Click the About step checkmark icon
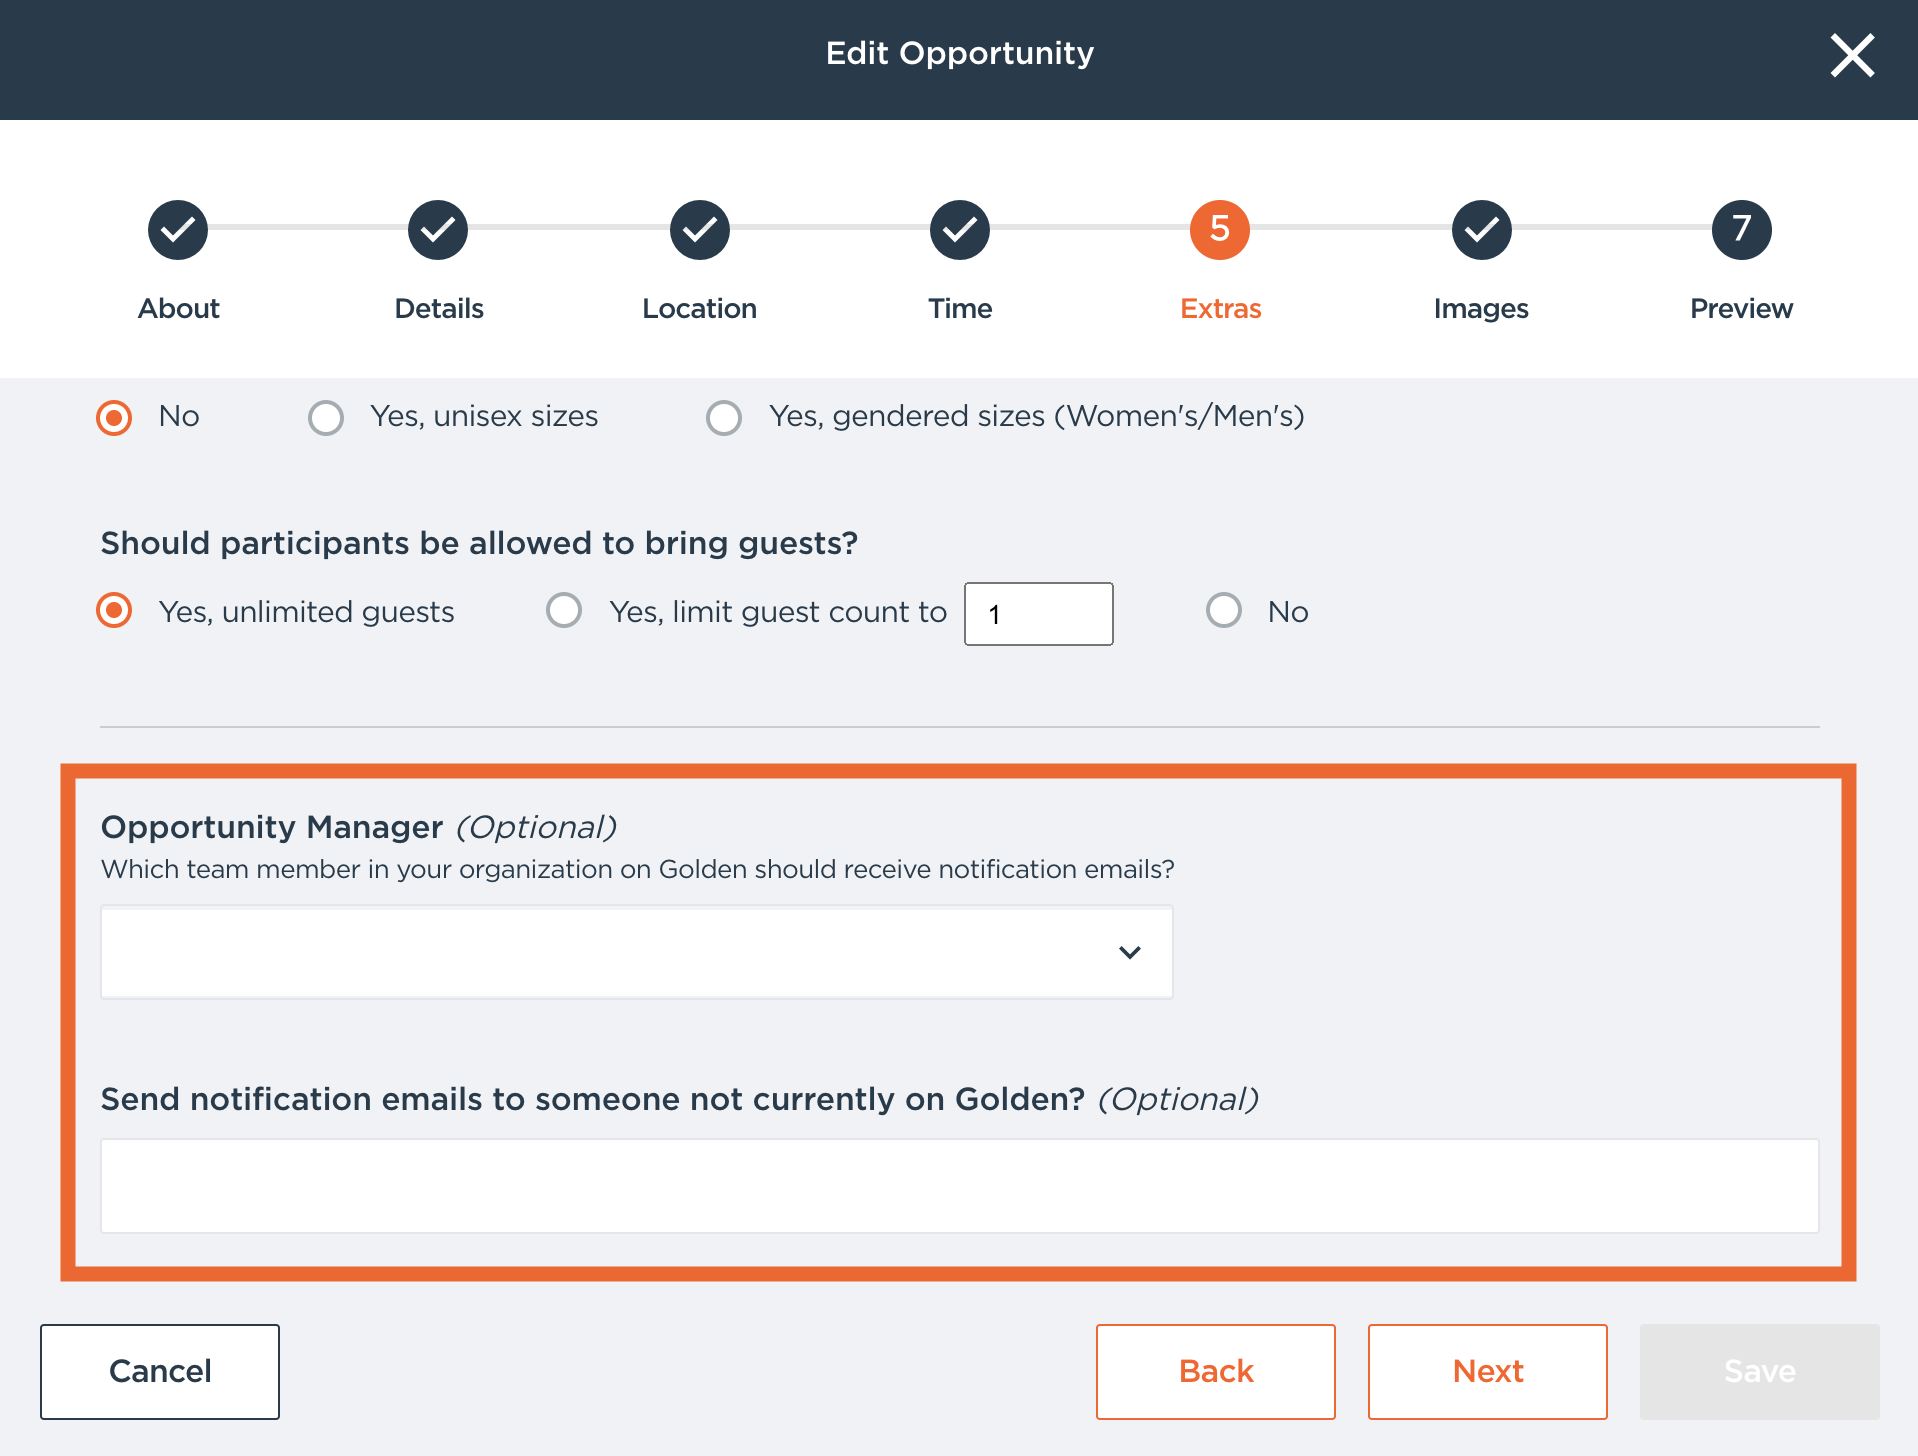 178,230
